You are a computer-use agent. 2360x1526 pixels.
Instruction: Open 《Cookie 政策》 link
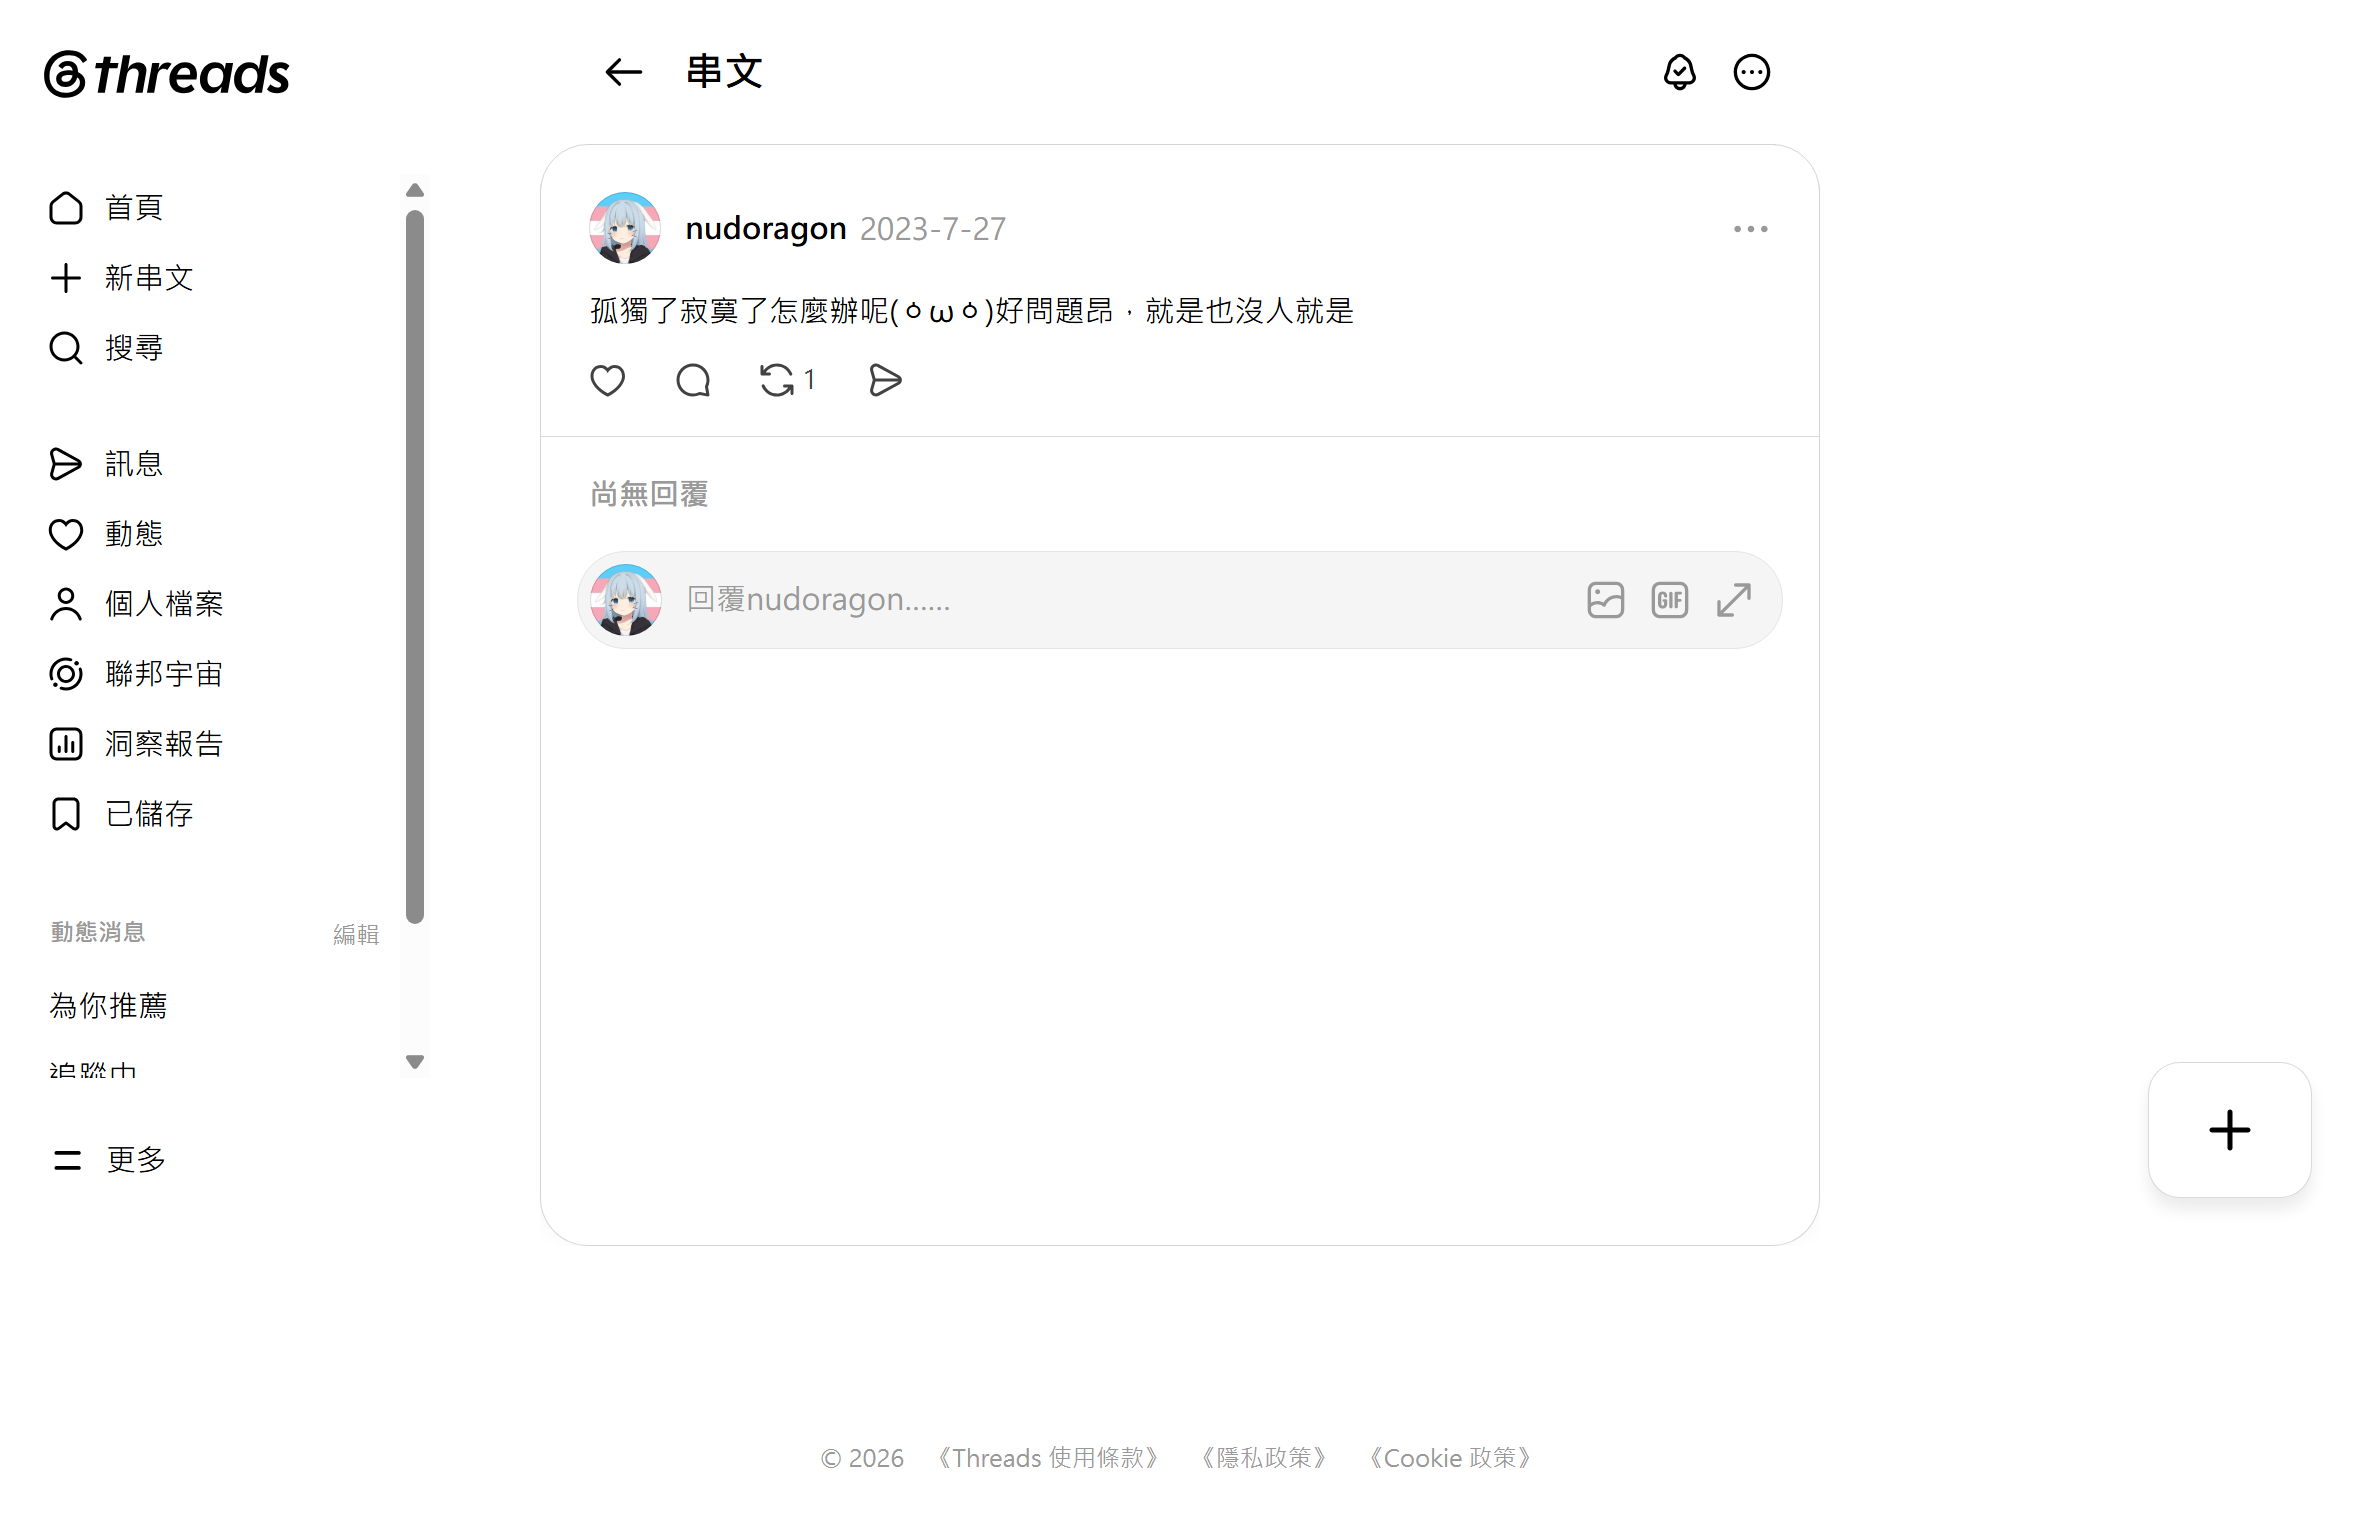[1450, 1458]
